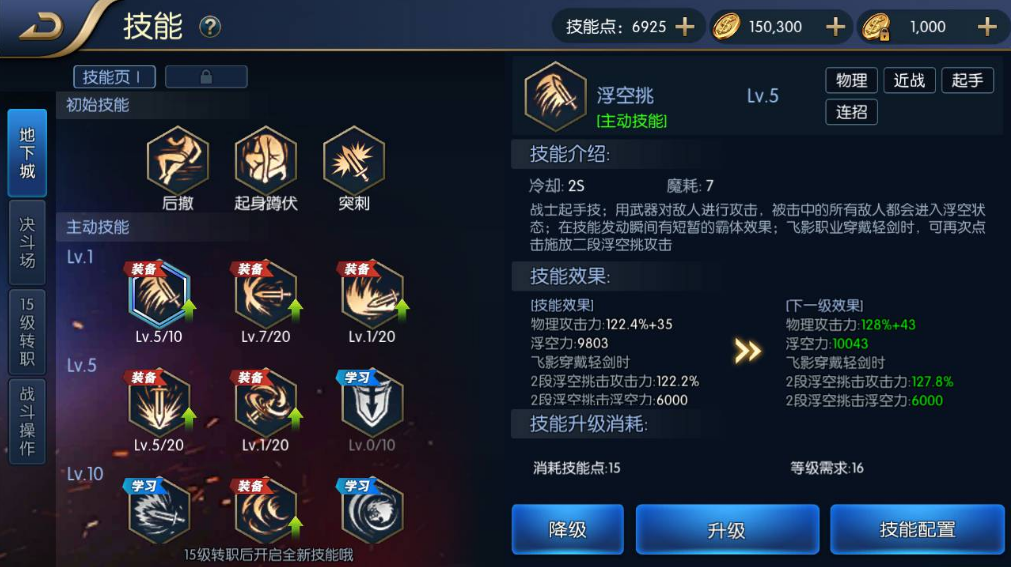Select the 突刺 skill icon
The width and height of the screenshot is (1011, 567).
353,161
